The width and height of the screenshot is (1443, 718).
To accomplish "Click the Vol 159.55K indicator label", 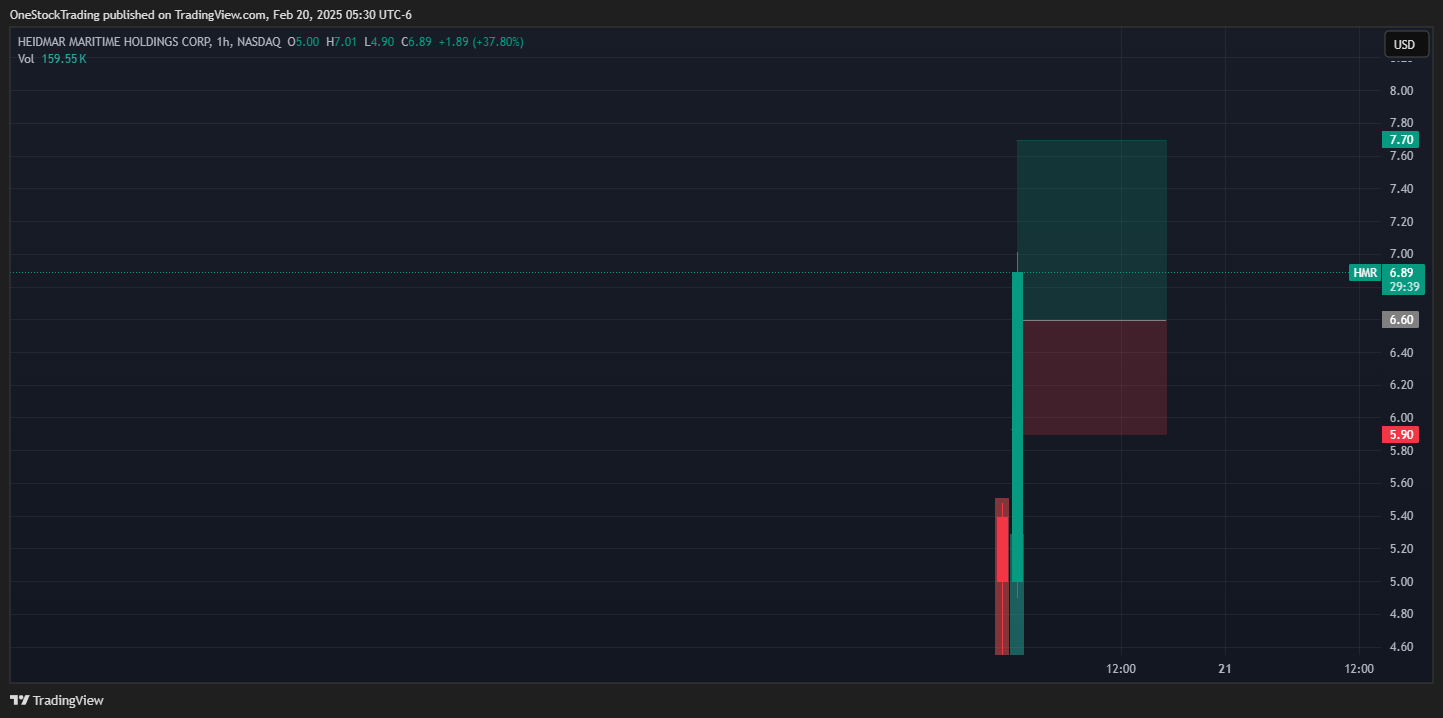I will coord(52,59).
